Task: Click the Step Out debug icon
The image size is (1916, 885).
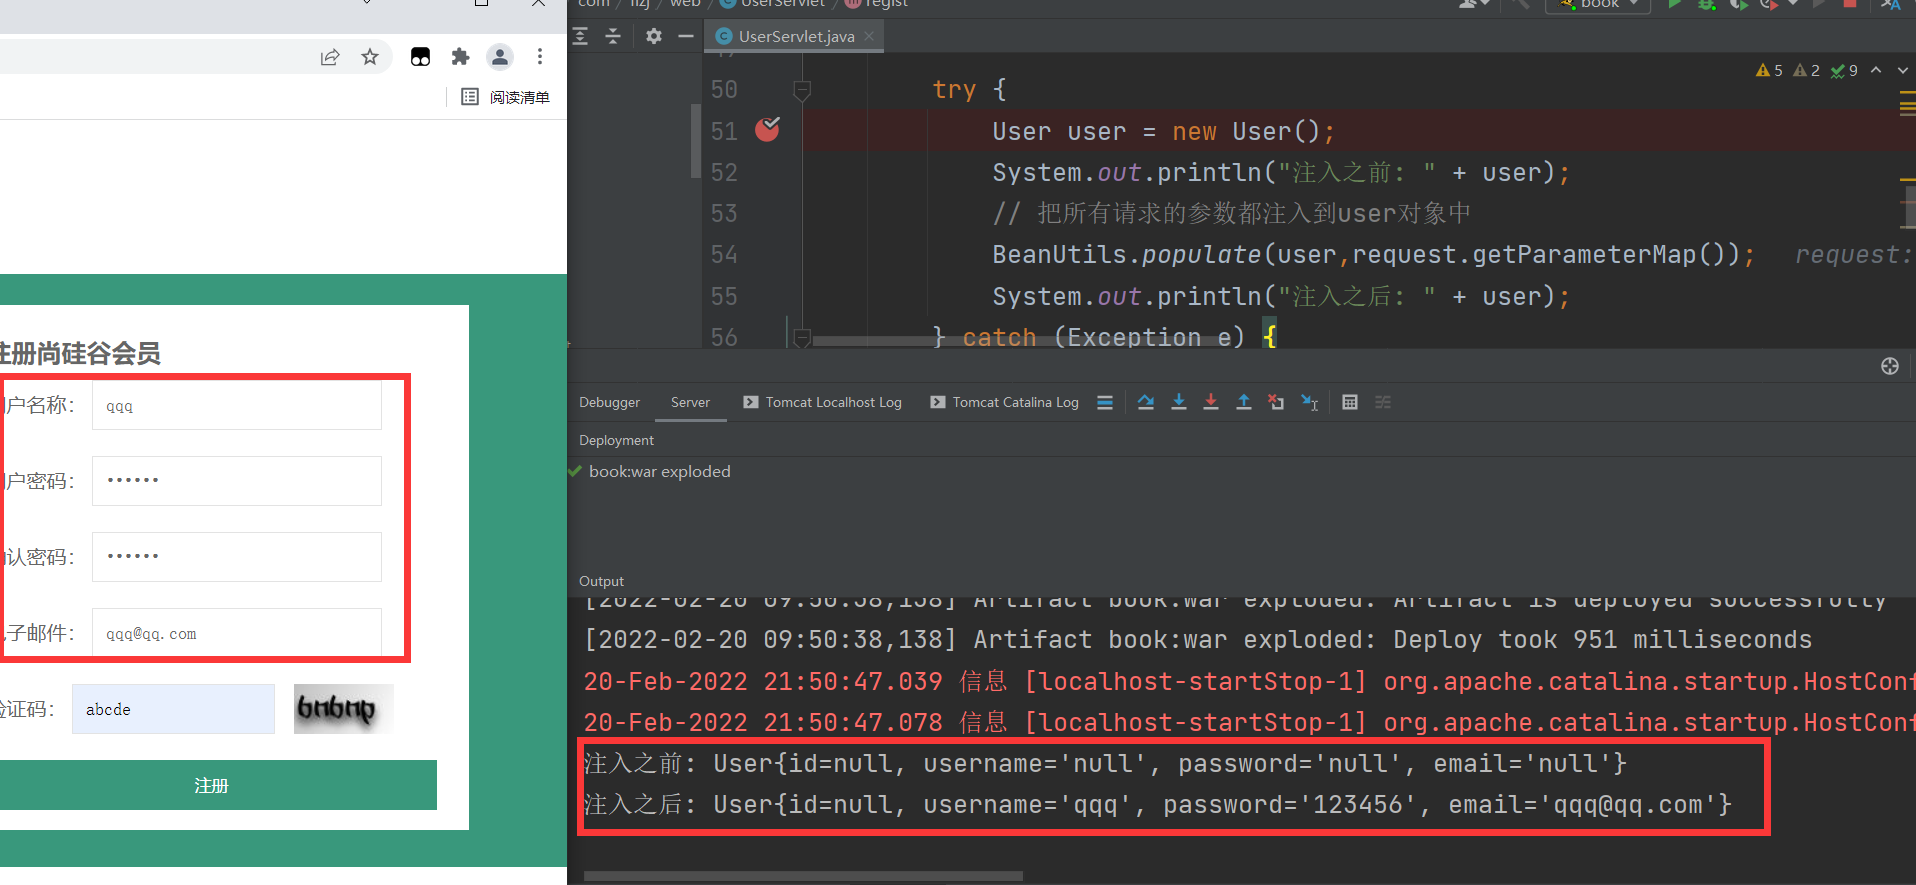Action: point(1244,402)
